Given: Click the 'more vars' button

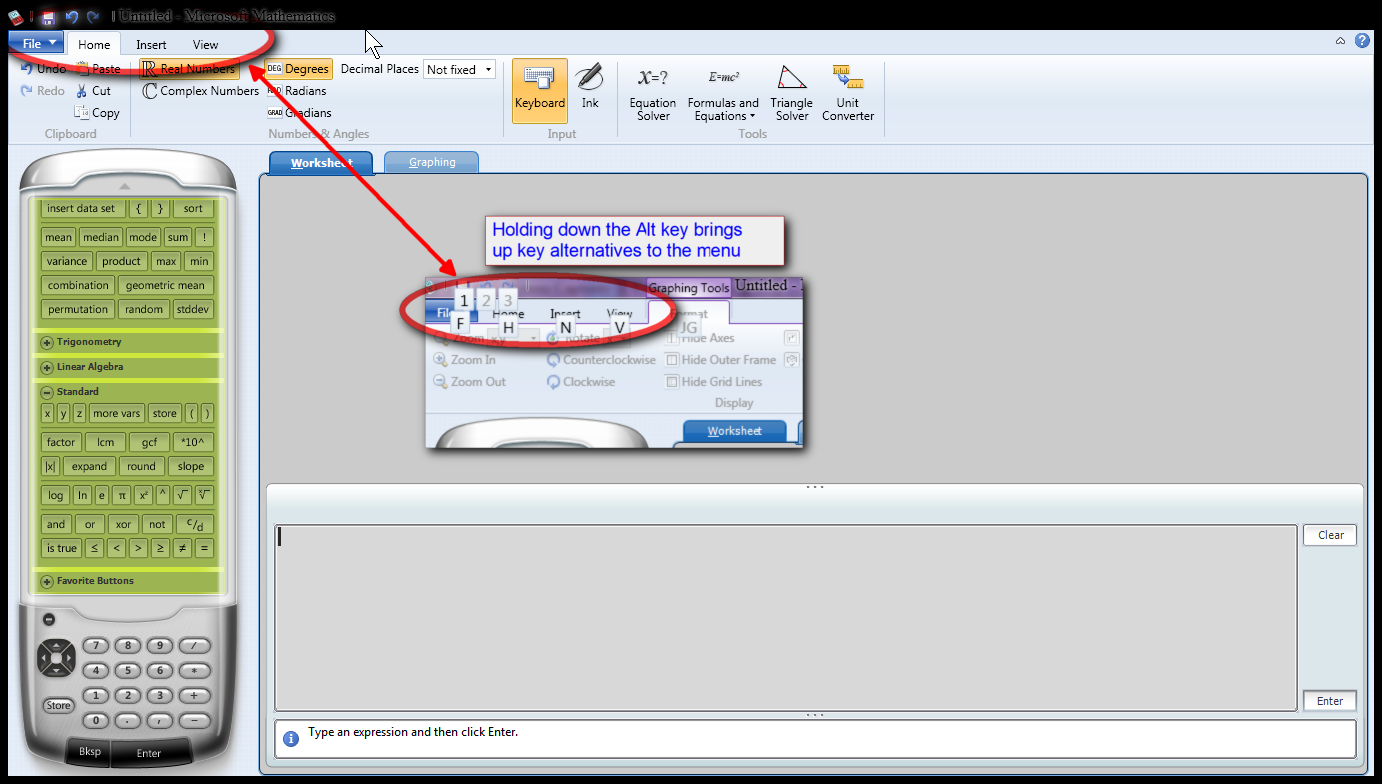Looking at the screenshot, I should (117, 413).
